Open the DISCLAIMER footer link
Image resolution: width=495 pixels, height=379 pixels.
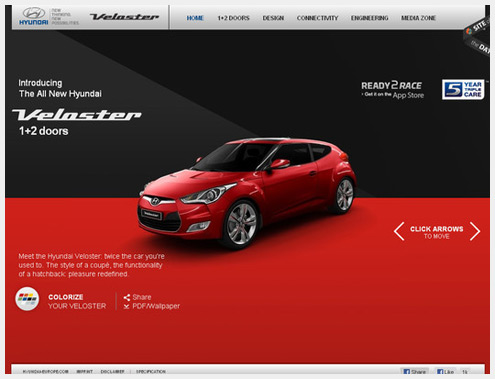(112, 371)
